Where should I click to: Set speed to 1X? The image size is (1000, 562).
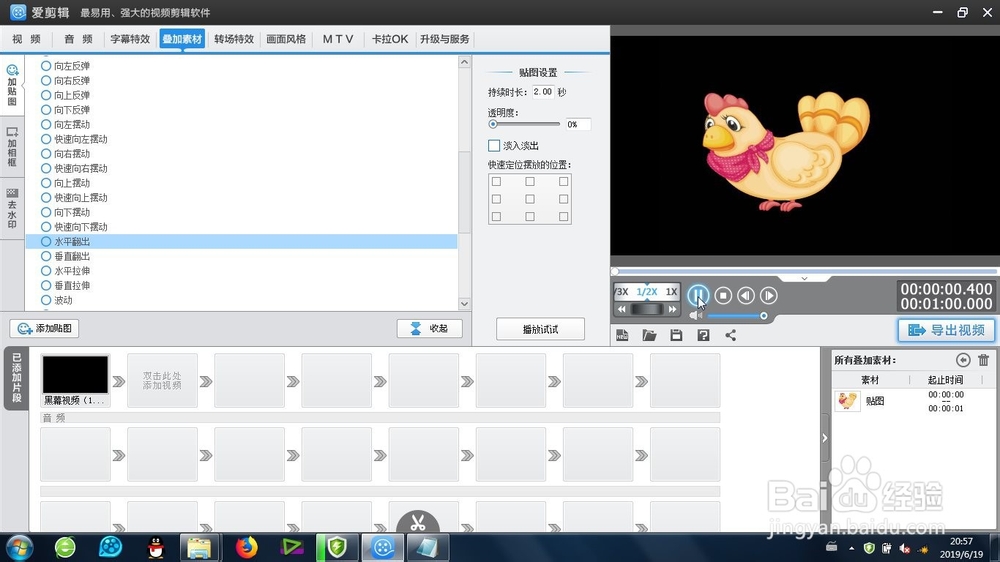(671, 292)
